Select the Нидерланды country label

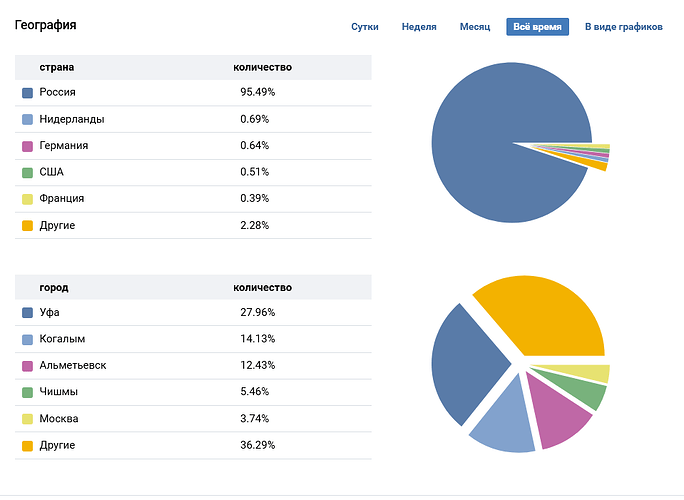click(72, 119)
